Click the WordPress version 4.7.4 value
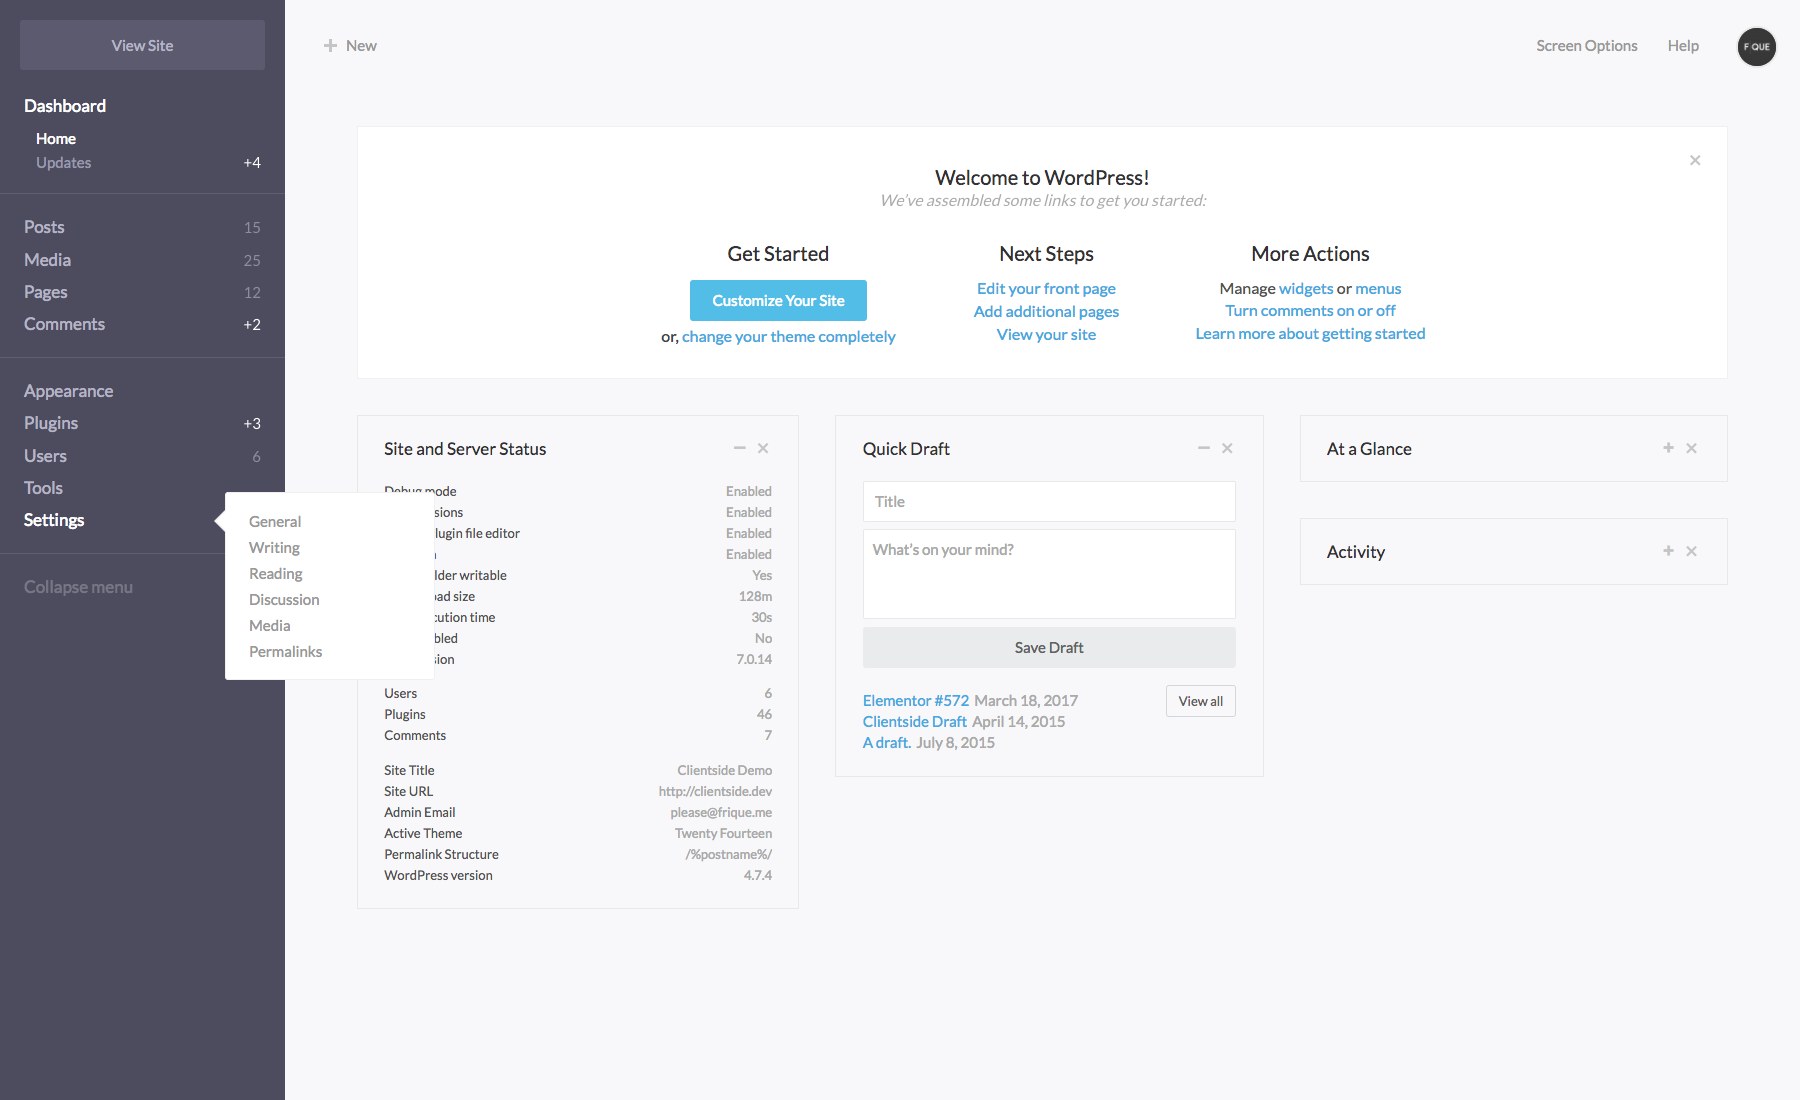The width and height of the screenshot is (1800, 1100). pos(757,876)
